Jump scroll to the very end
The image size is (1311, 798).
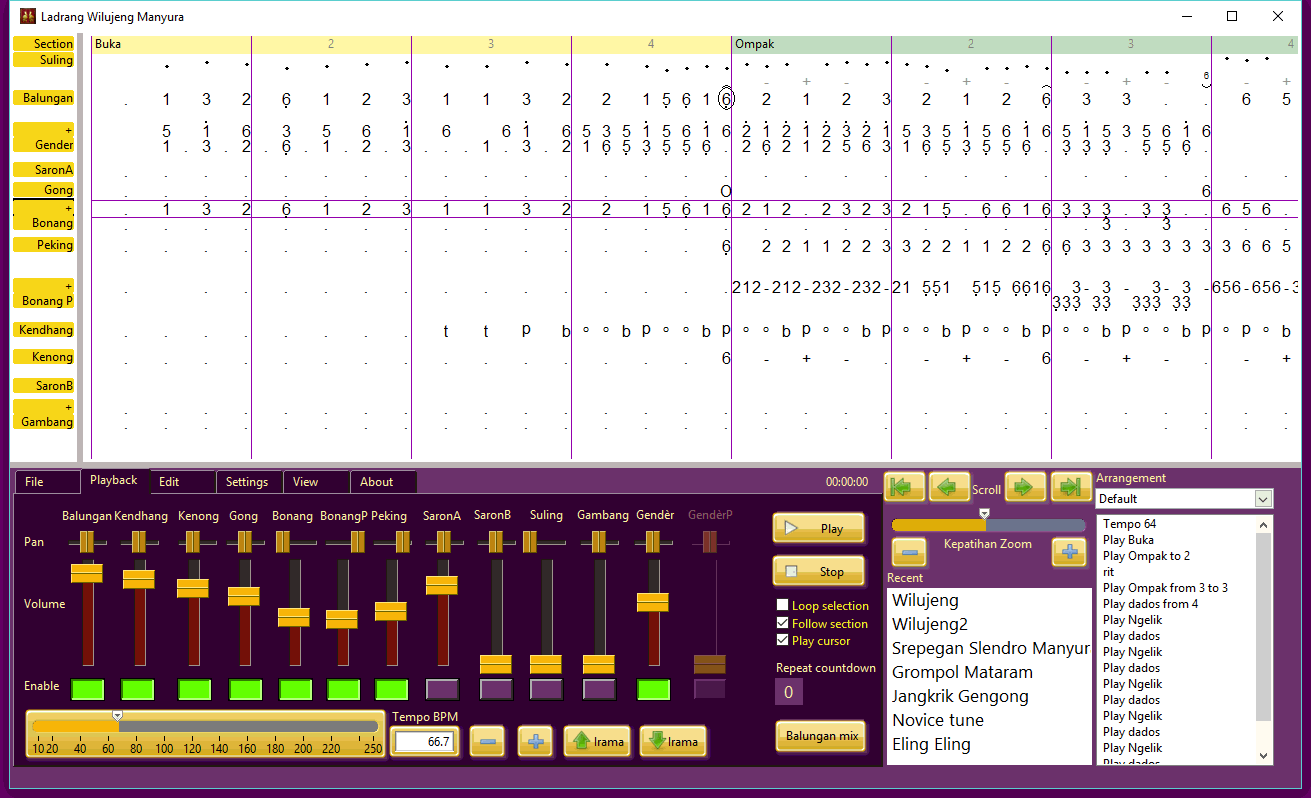1071,487
